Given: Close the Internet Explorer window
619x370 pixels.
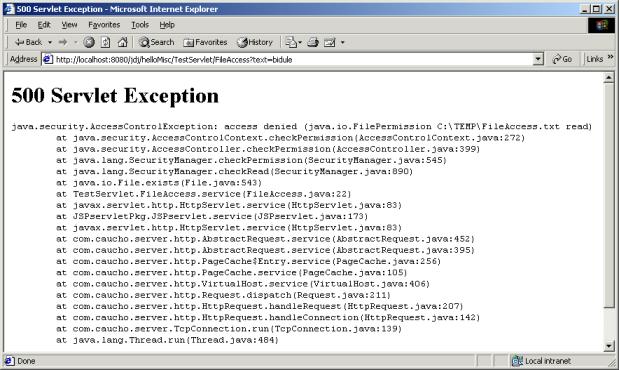Looking at the screenshot, I should click(x=608, y=9).
